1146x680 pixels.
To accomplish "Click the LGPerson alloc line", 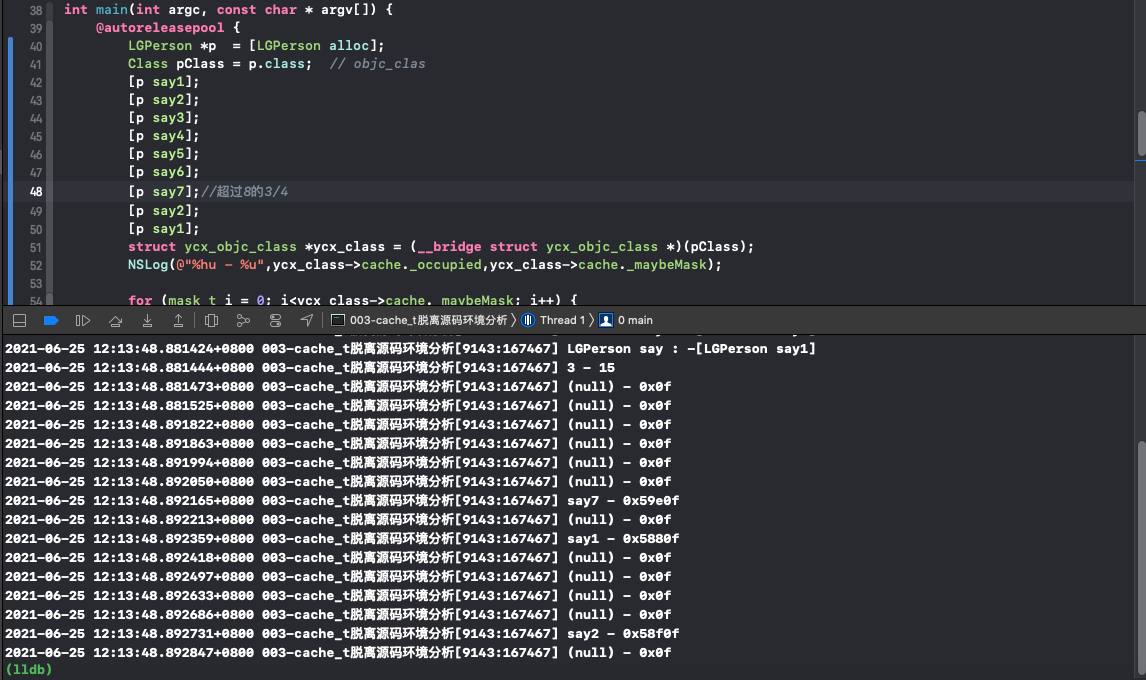I will click(x=256, y=45).
